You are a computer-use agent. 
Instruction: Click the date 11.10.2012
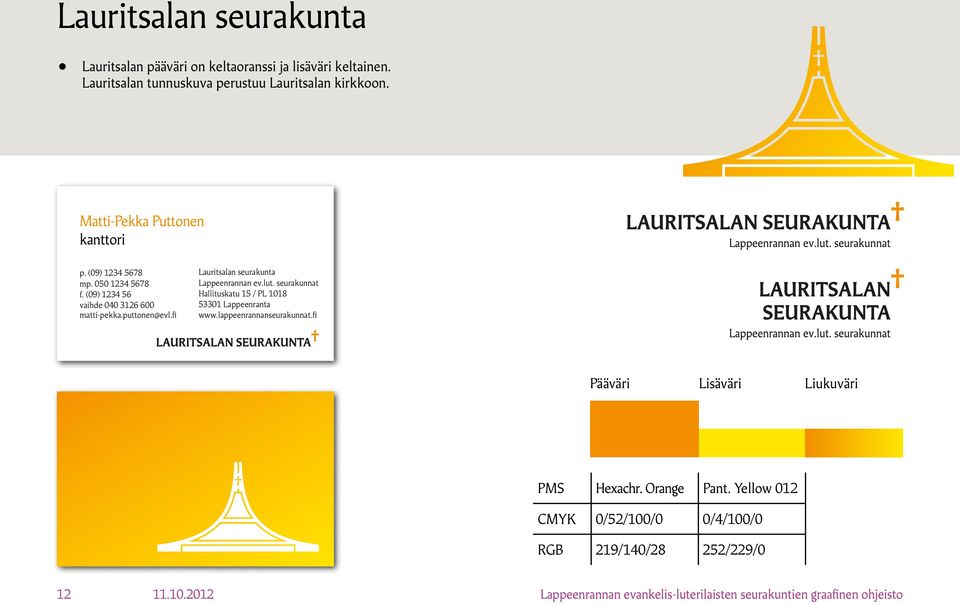pos(183,594)
